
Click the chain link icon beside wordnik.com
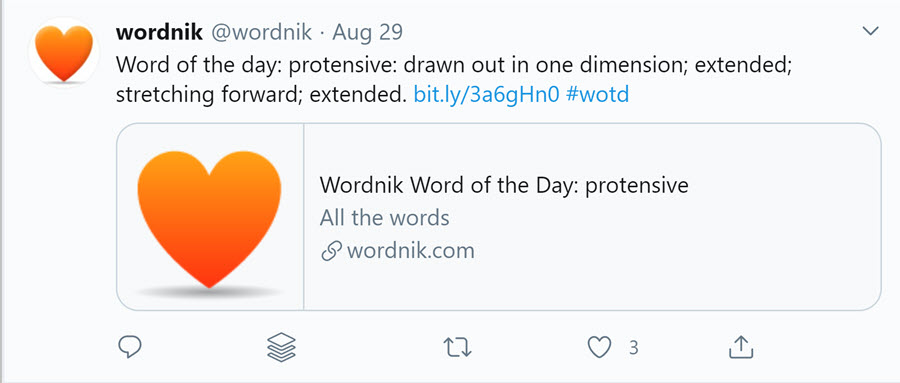(331, 251)
